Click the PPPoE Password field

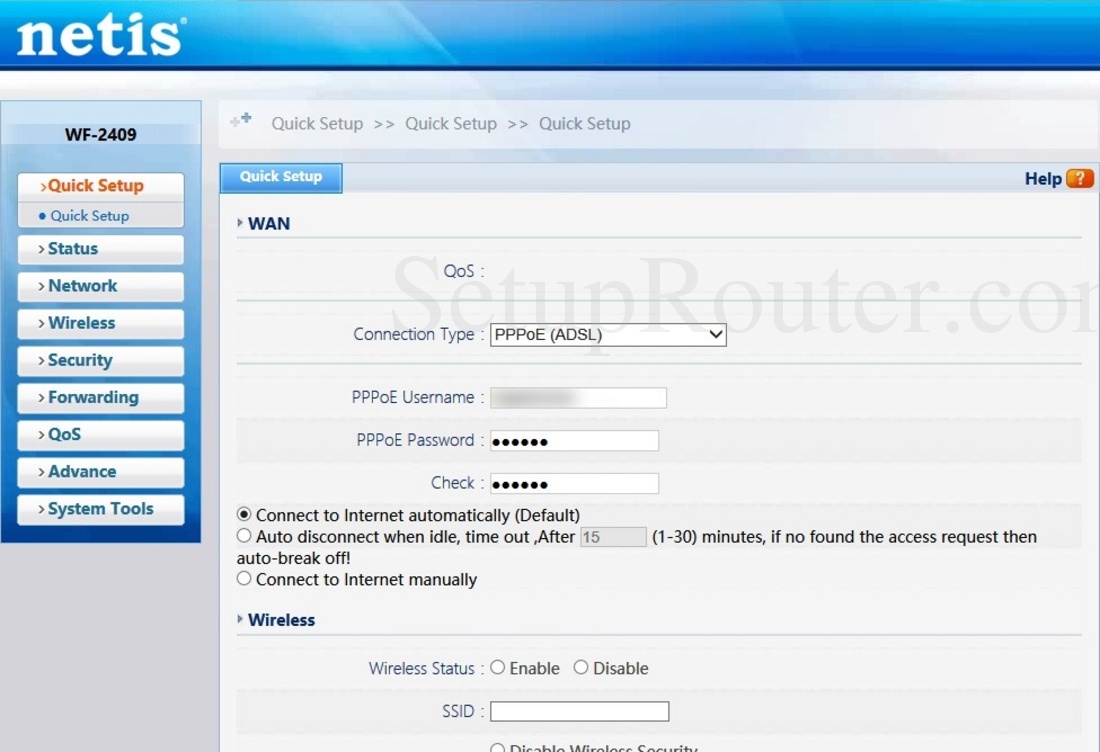574,441
